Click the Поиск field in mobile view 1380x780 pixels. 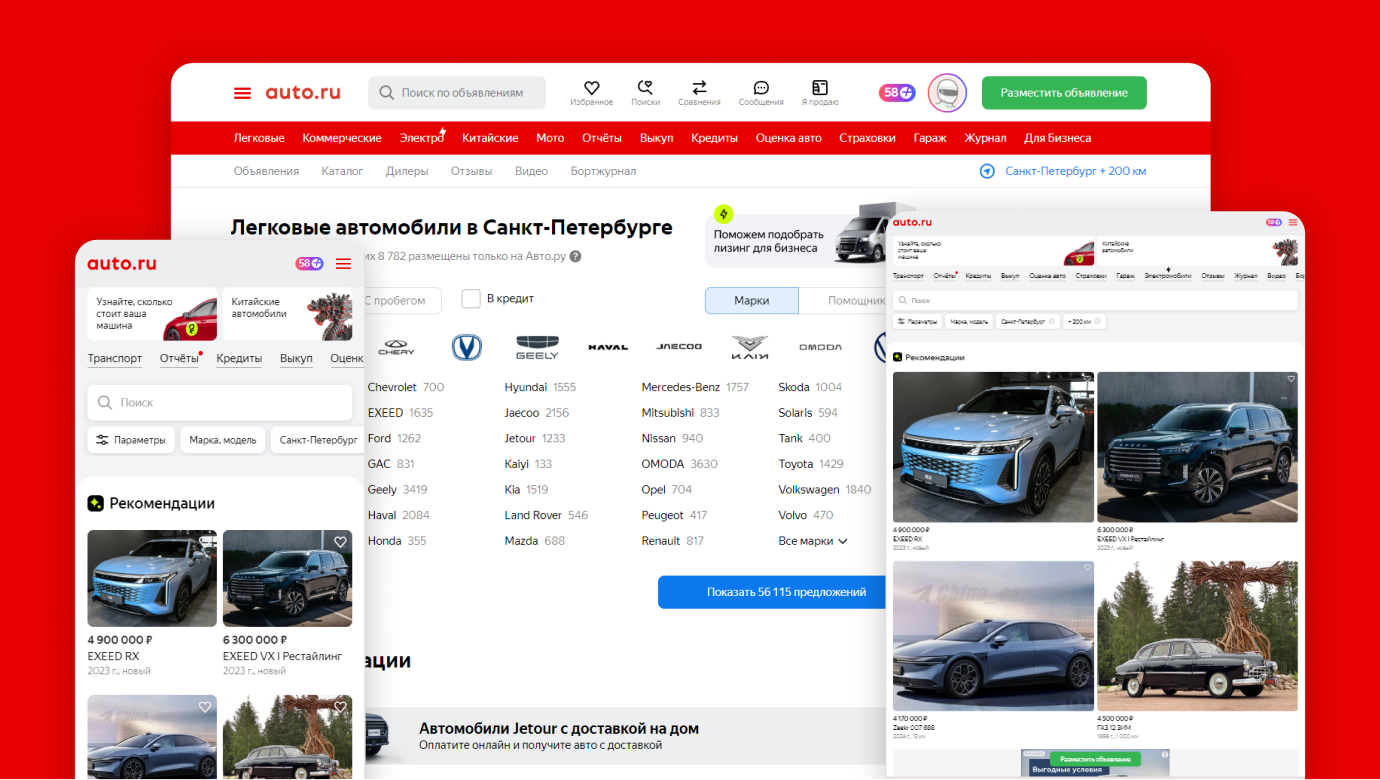click(x=220, y=402)
